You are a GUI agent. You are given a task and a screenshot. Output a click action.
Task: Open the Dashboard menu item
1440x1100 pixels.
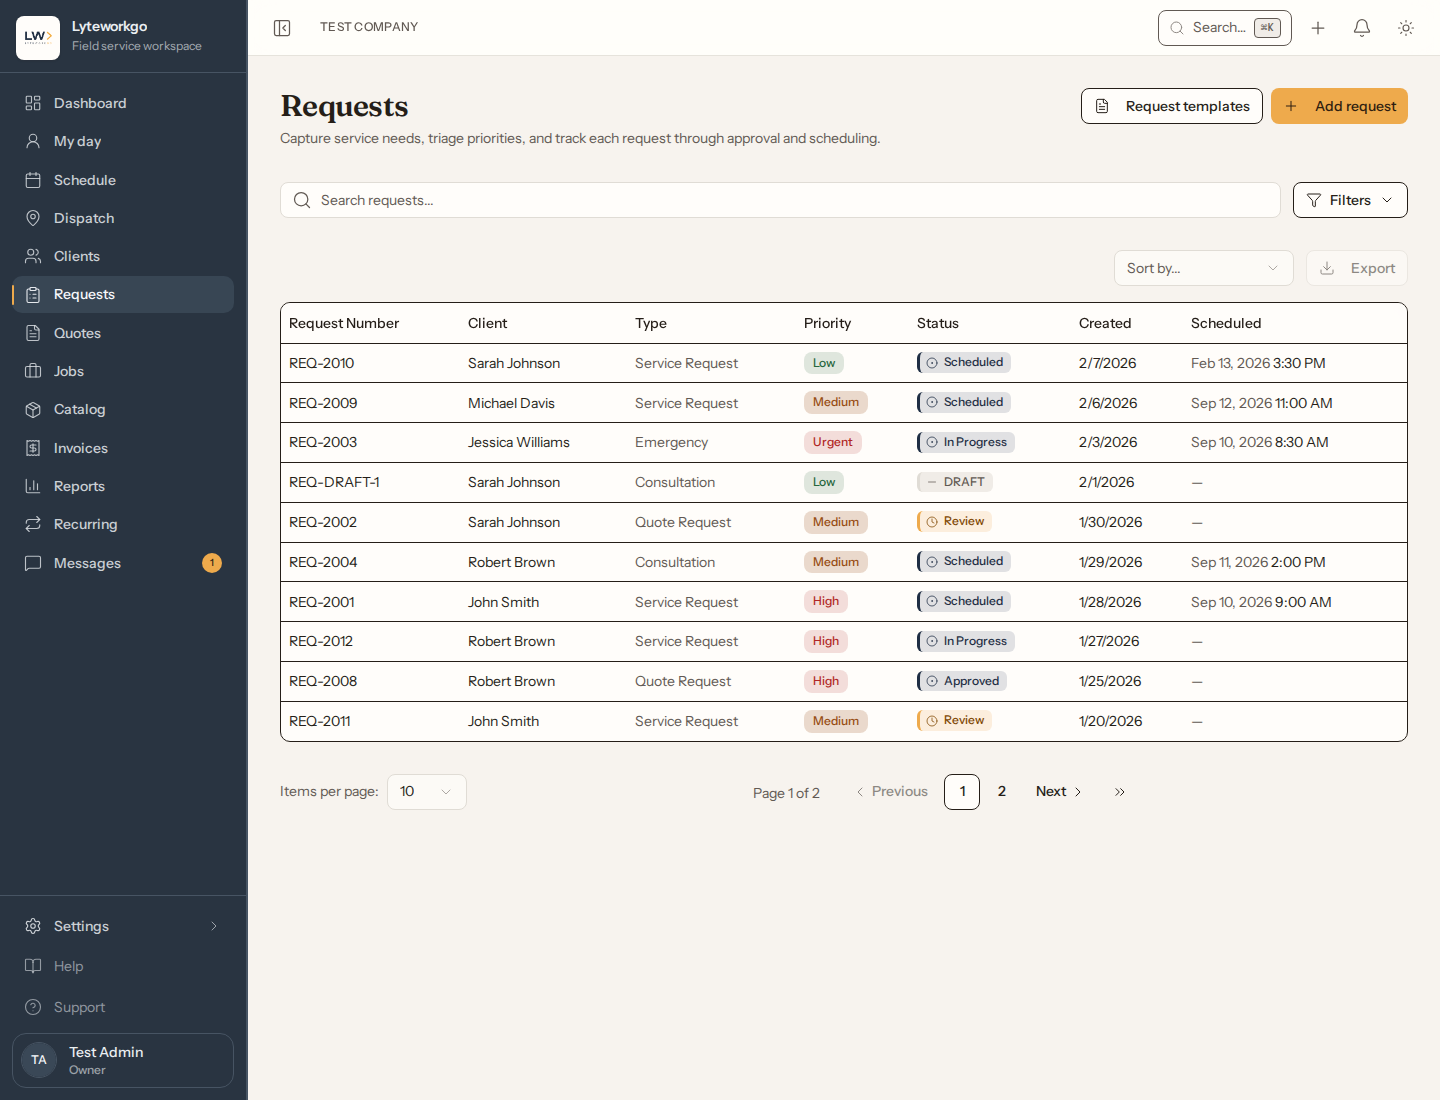[123, 103]
